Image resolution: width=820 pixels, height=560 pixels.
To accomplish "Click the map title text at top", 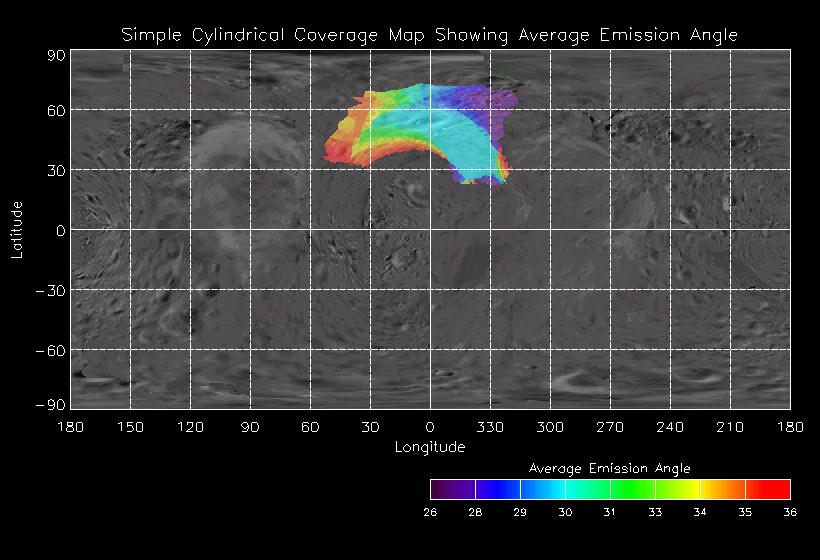I will (x=429, y=35).
